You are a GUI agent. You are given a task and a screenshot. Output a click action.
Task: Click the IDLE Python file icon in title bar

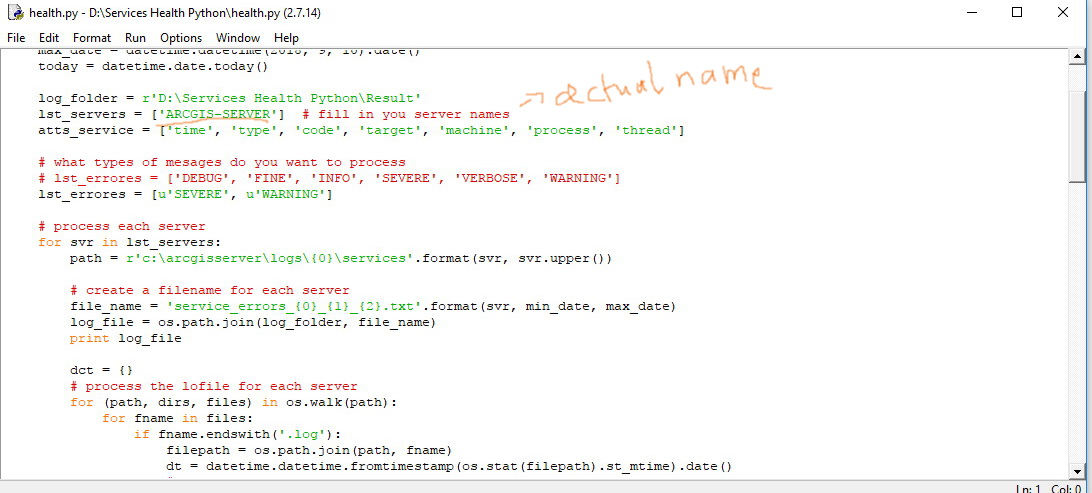[15, 13]
